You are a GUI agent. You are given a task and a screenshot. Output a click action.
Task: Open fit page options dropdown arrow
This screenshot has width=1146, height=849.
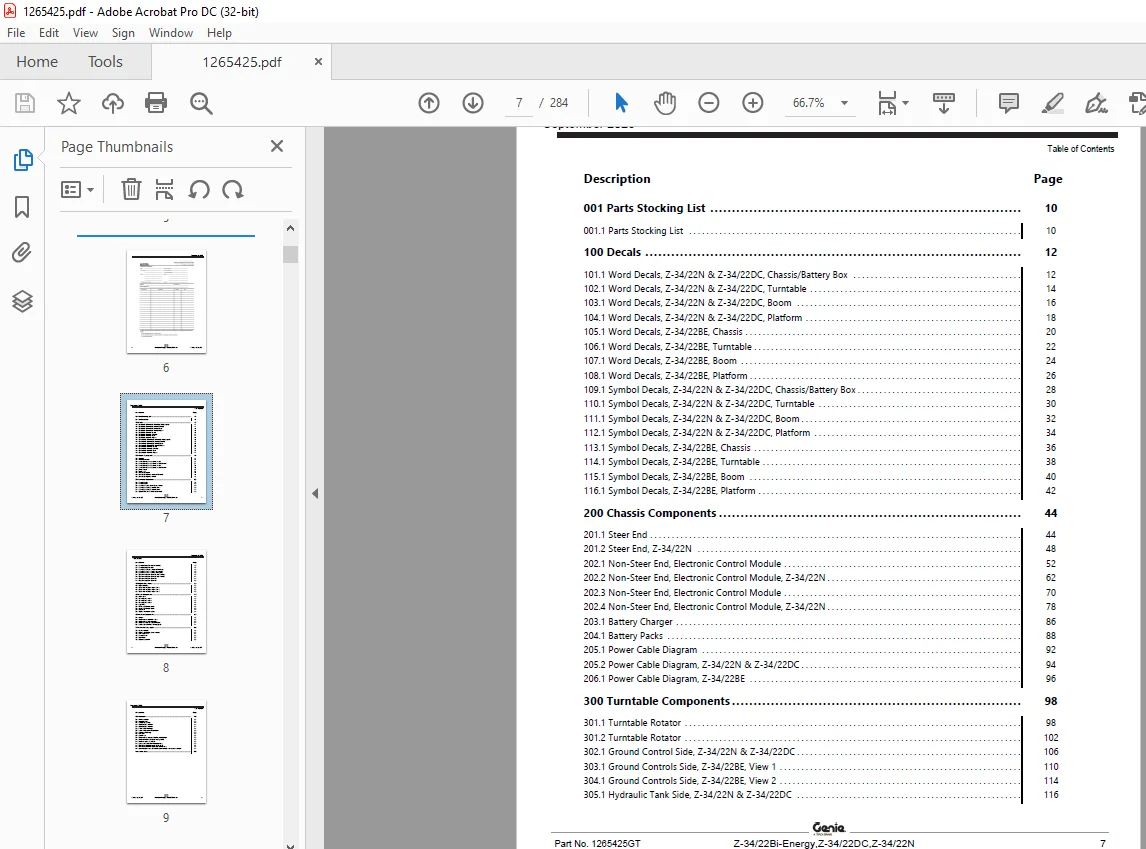point(906,103)
